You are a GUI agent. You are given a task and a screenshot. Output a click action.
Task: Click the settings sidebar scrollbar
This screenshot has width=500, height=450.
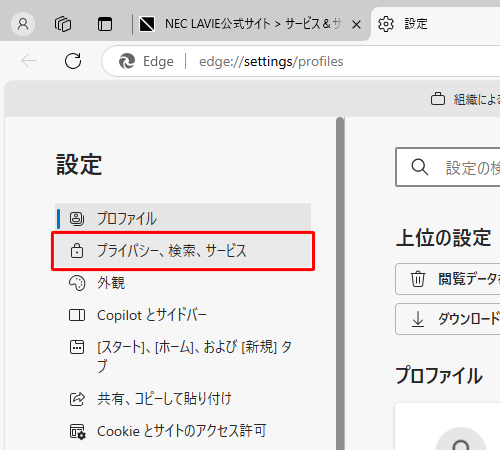(340, 283)
